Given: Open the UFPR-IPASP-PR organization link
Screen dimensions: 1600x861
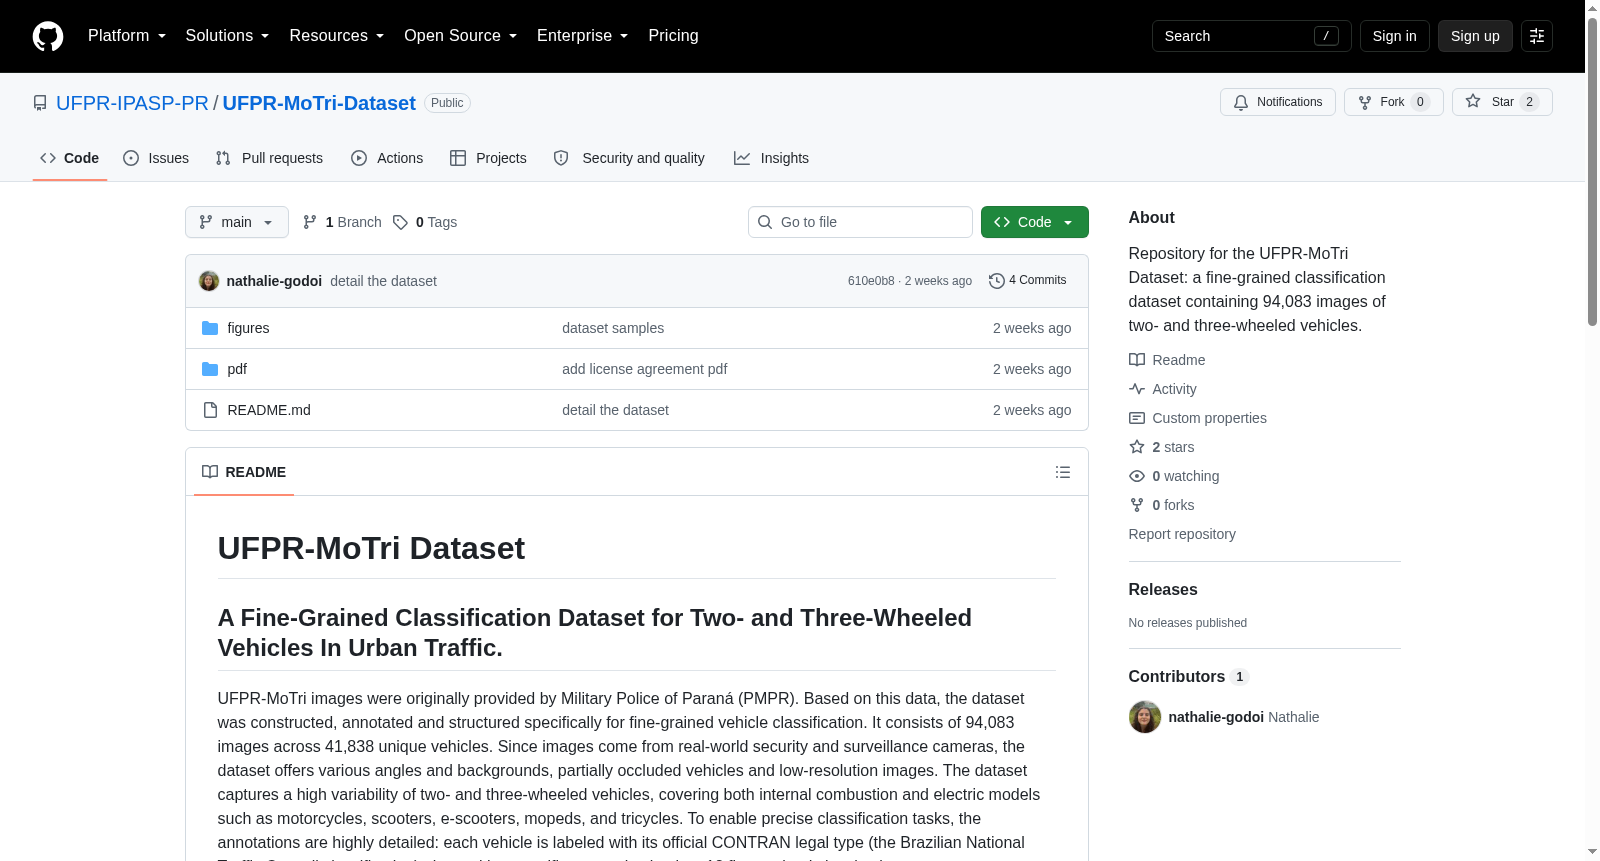Looking at the screenshot, I should [132, 103].
